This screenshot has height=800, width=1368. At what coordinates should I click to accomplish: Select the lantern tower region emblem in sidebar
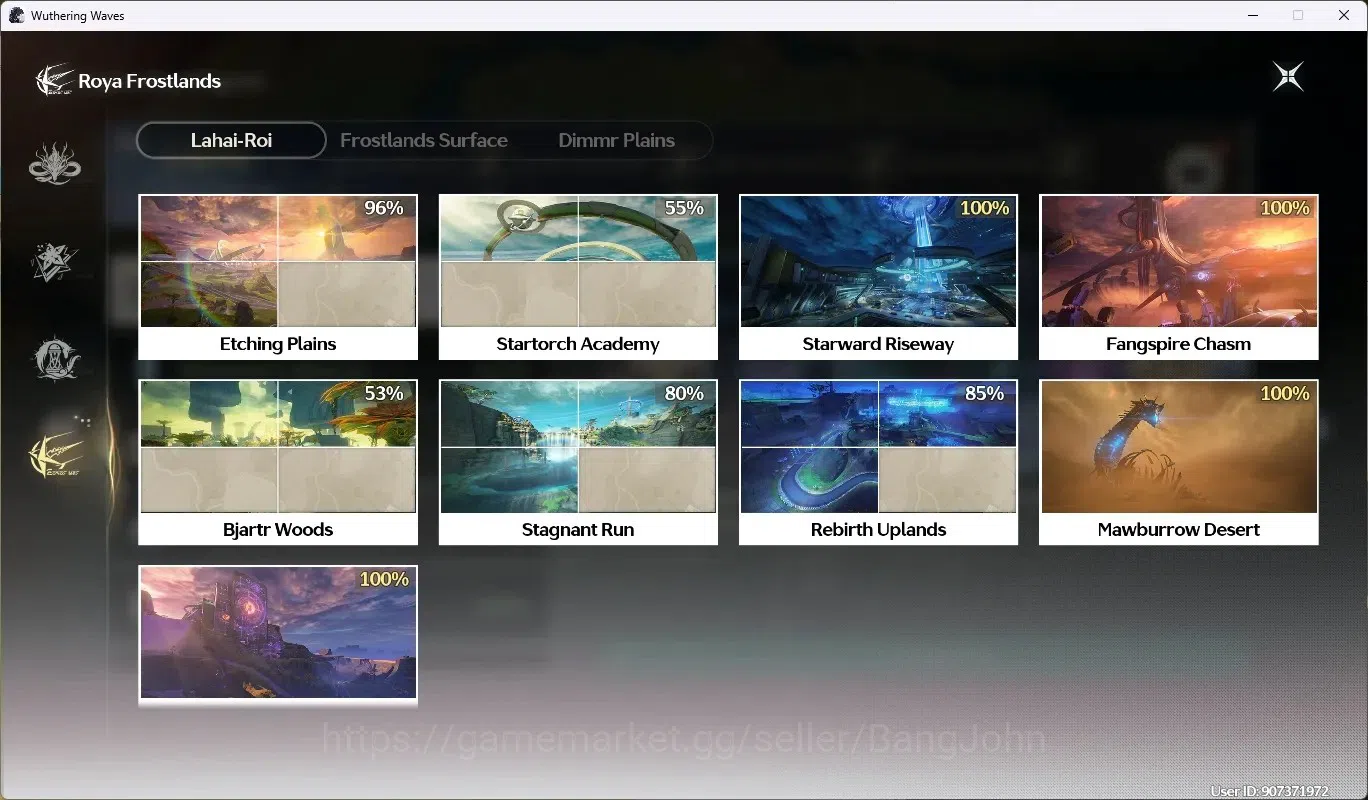[55, 358]
